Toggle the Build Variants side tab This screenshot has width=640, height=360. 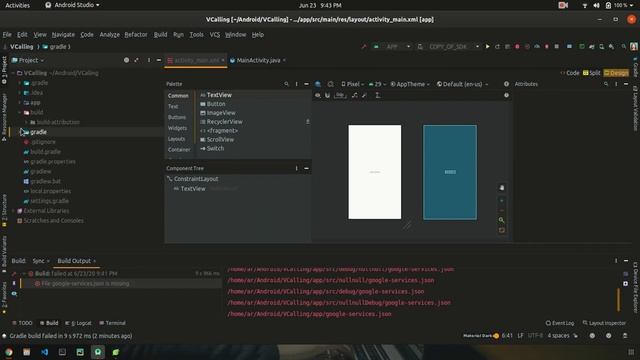[4, 254]
